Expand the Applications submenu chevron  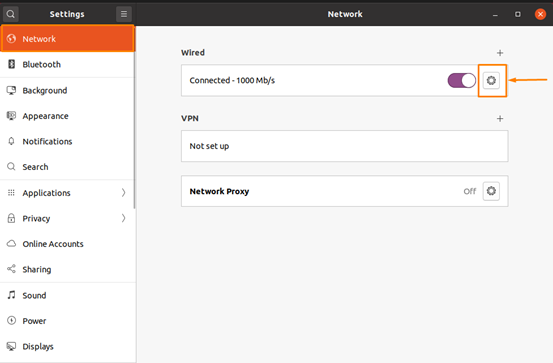pos(123,193)
